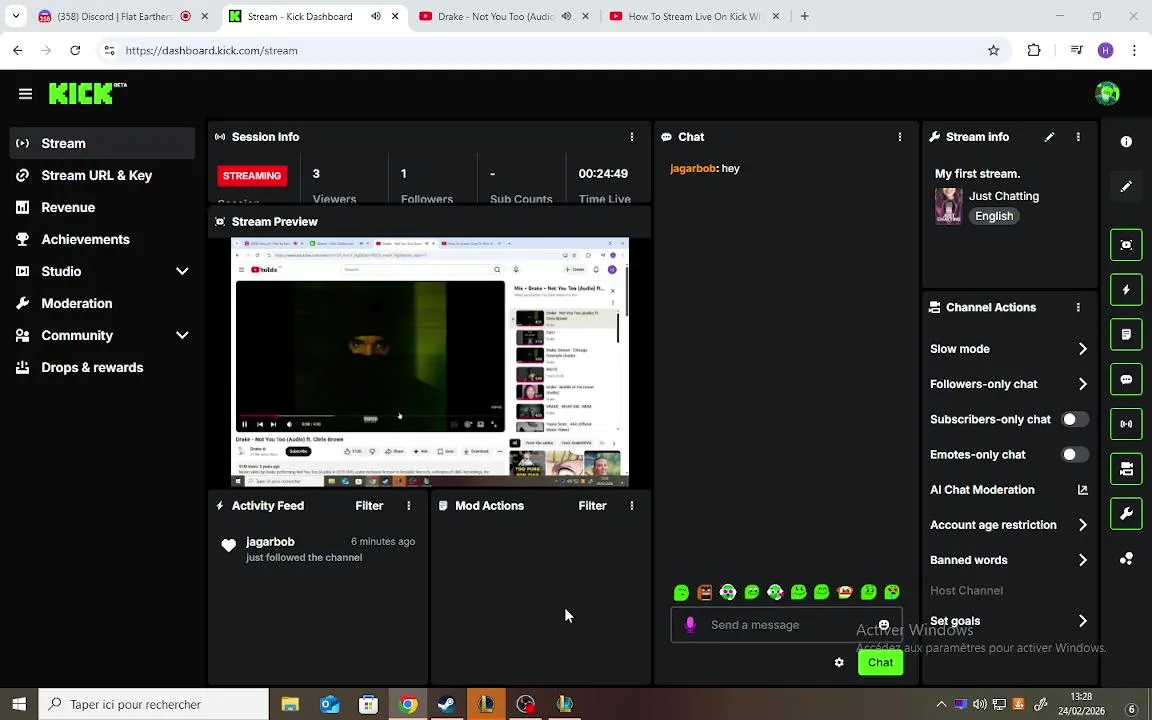Click the pencil icon in right sidebar
The width and height of the screenshot is (1152, 720).
coord(1126,187)
